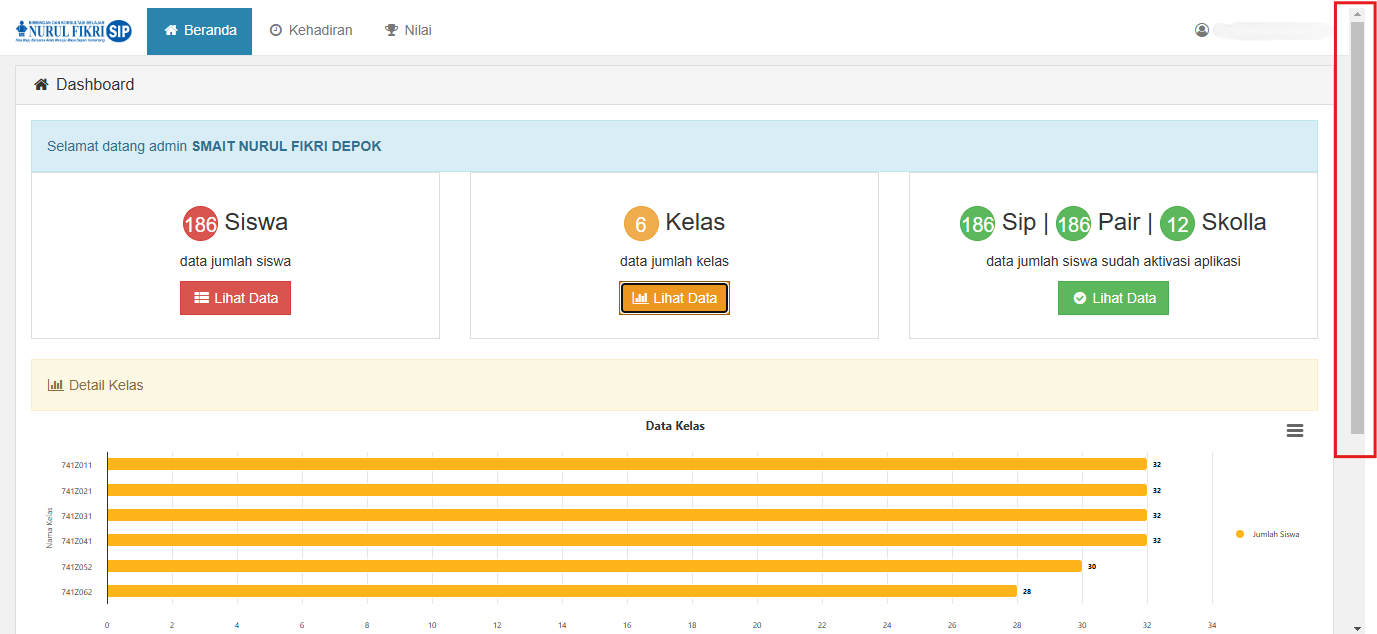The image size is (1377, 634).
Task: Click the green 12 Skolla badge
Action: click(x=1177, y=224)
